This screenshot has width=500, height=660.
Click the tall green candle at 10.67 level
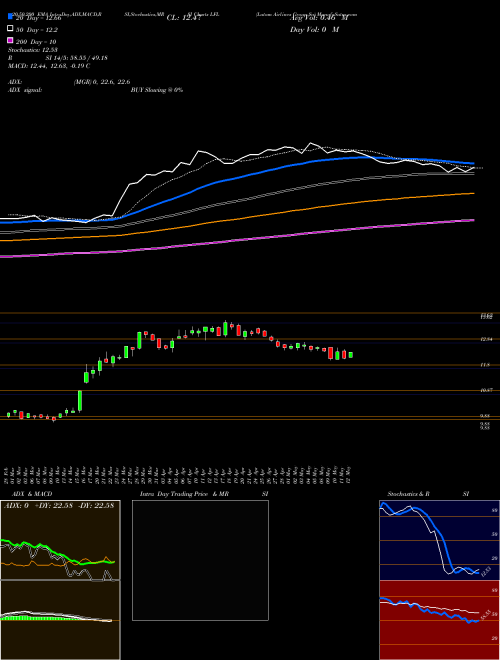80,401
